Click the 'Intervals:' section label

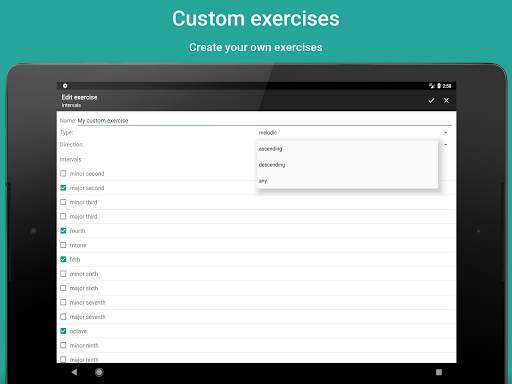(x=71, y=159)
